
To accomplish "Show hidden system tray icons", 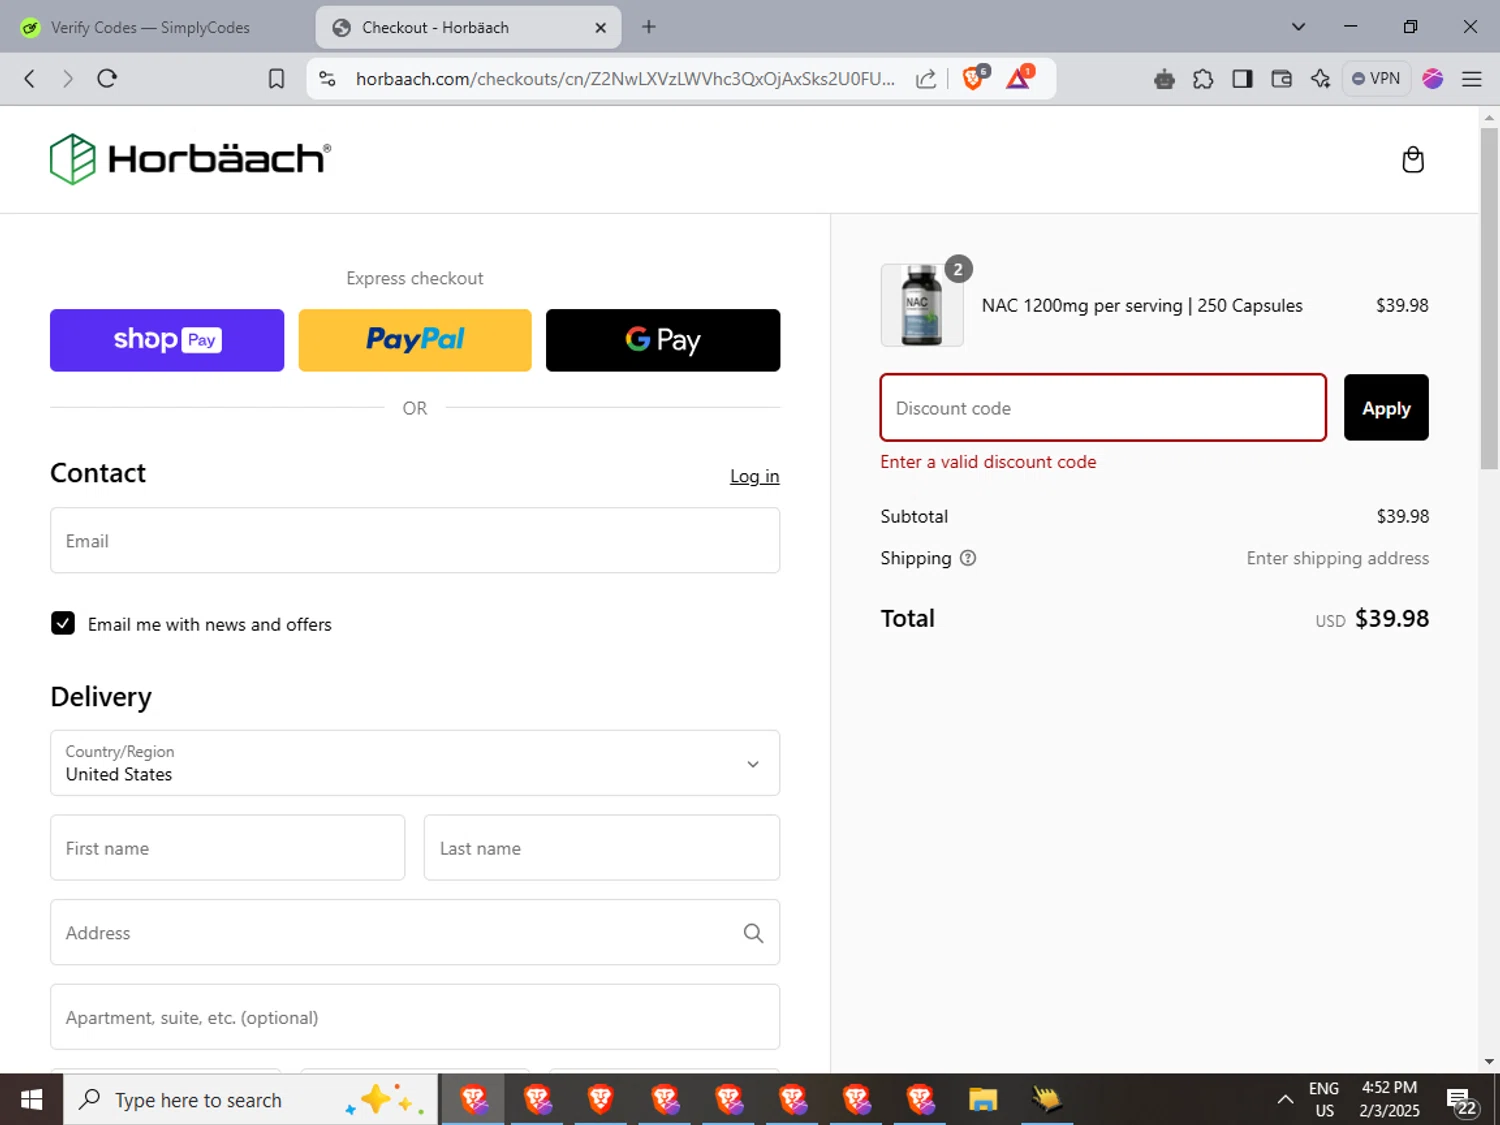I will [1285, 1100].
